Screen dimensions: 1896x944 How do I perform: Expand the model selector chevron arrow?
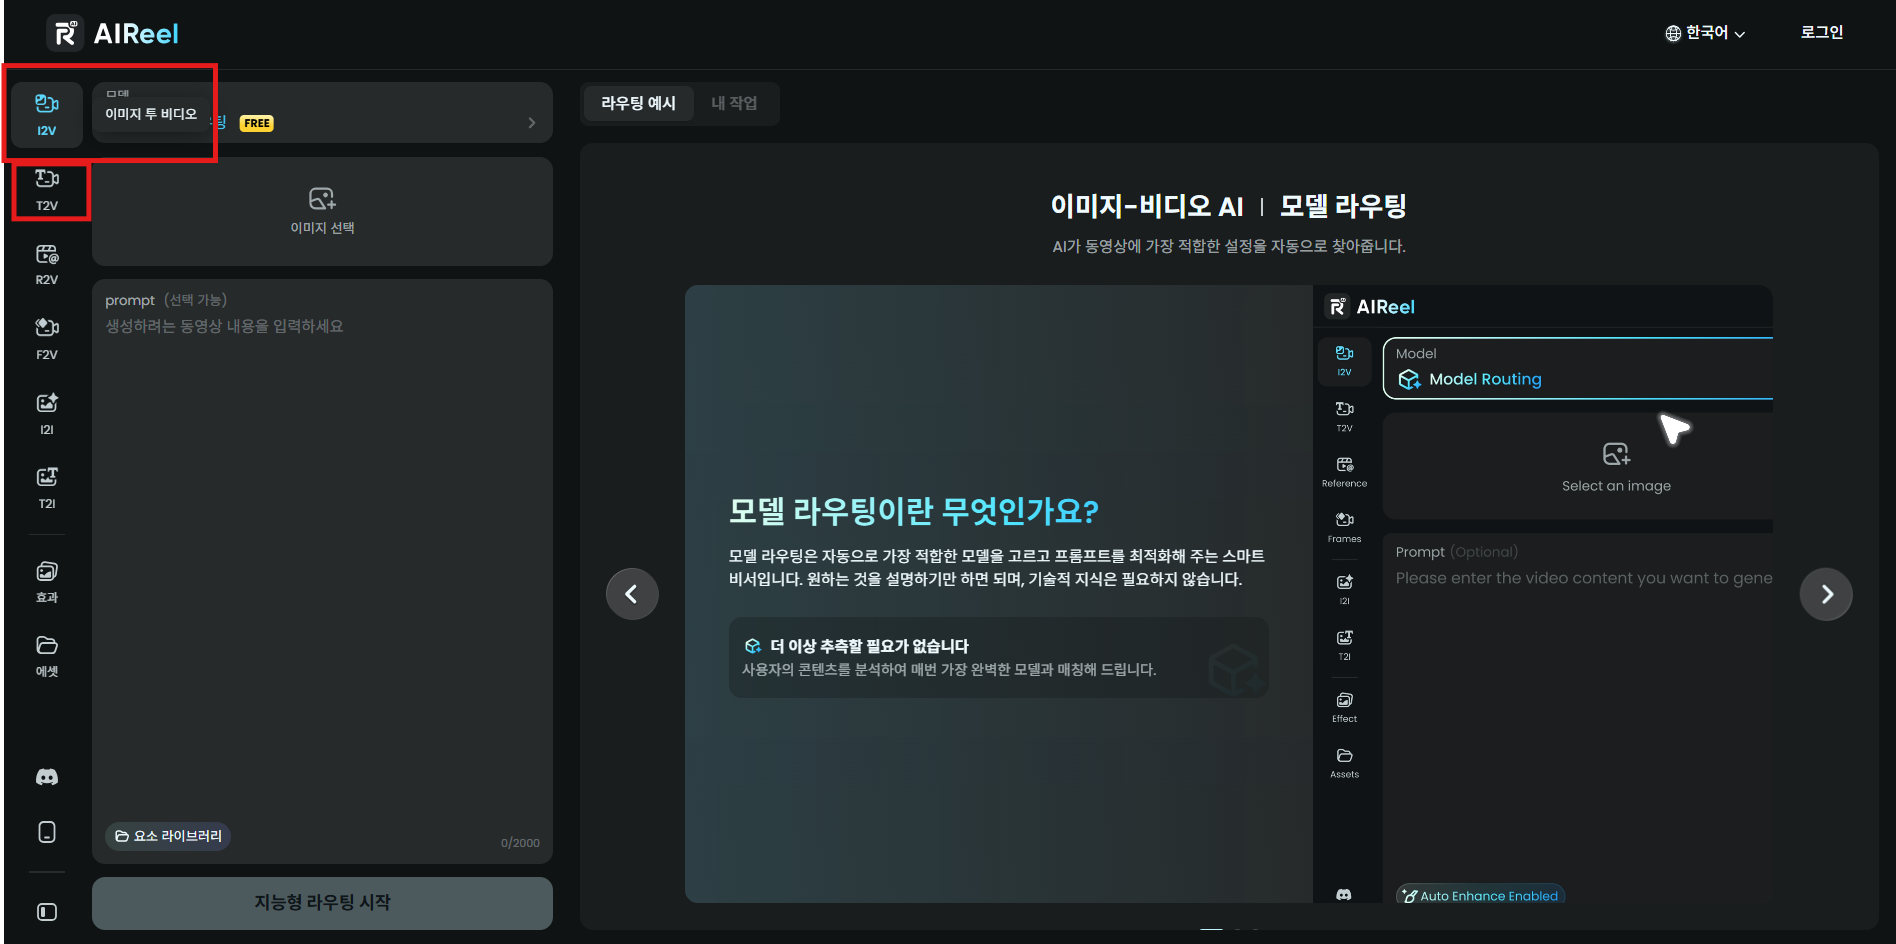click(x=531, y=123)
